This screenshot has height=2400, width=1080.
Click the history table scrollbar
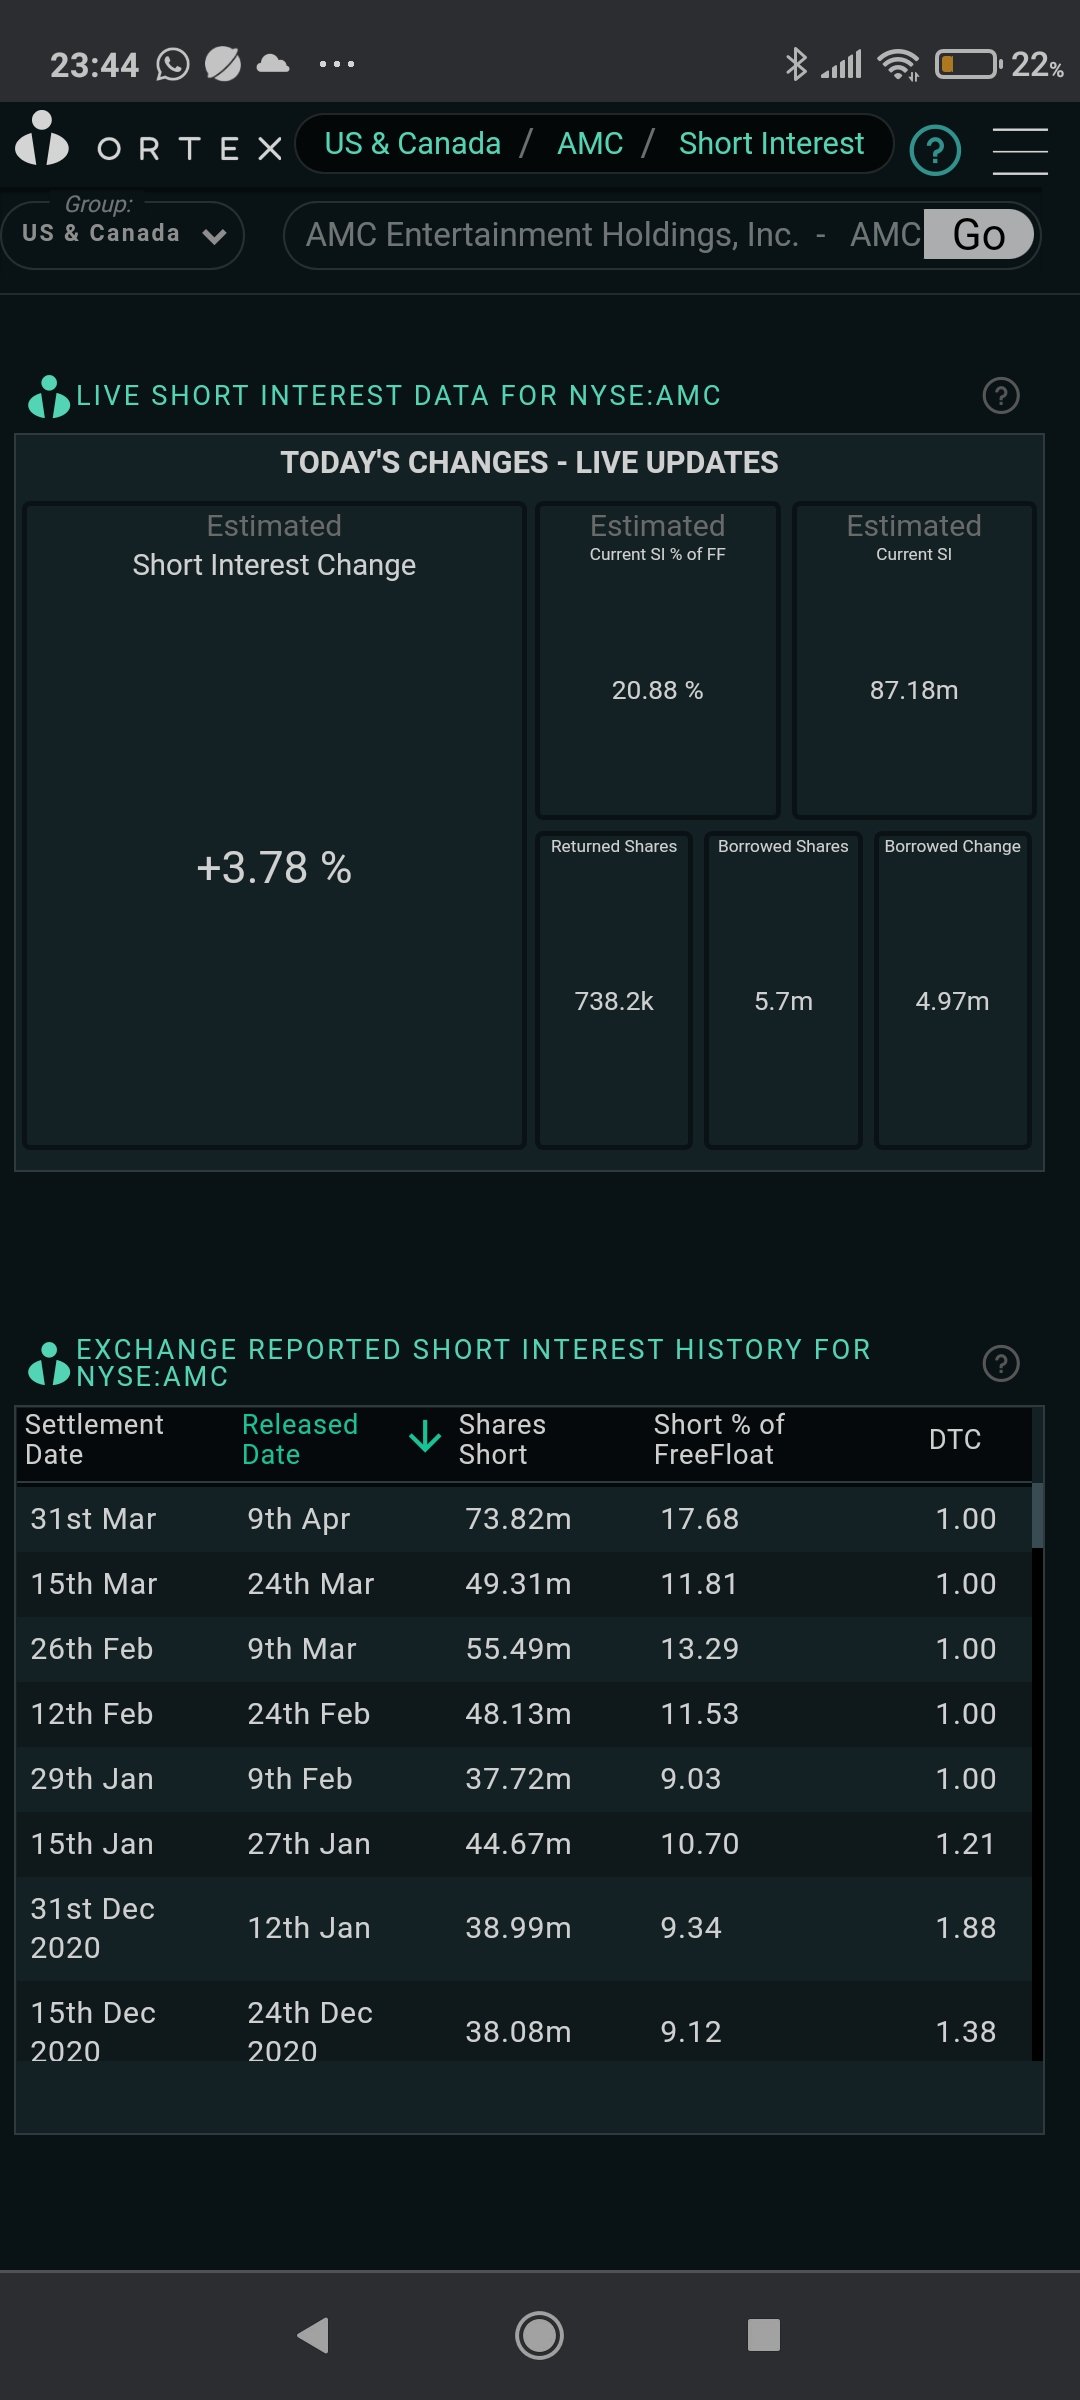click(x=1037, y=1515)
